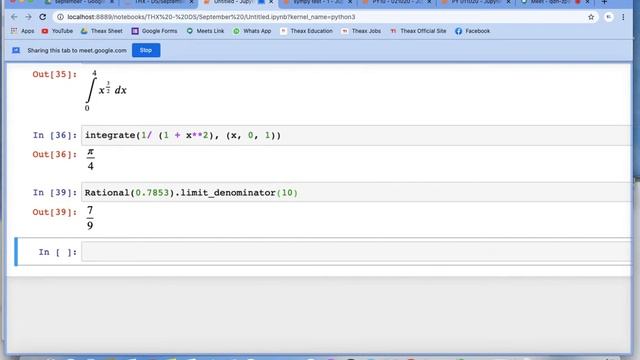Viewport: 640px width, 360px height.
Task: Reload the page with the refresh icon
Action: tap(42, 17)
